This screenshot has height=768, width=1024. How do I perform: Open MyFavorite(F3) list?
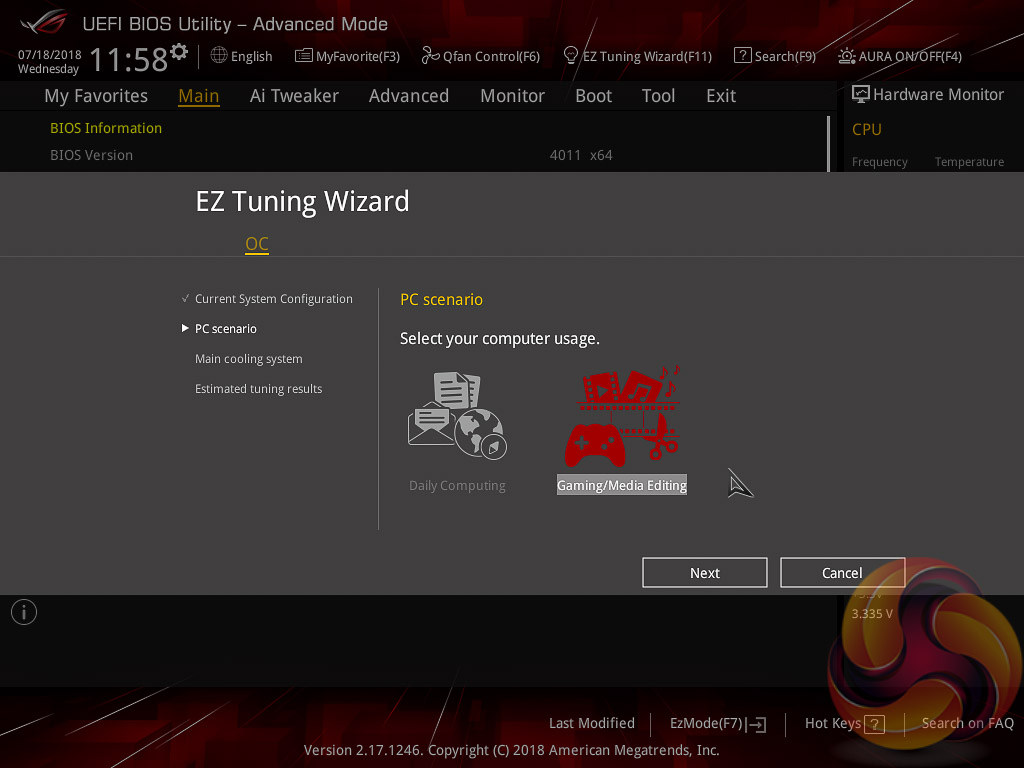click(x=347, y=56)
